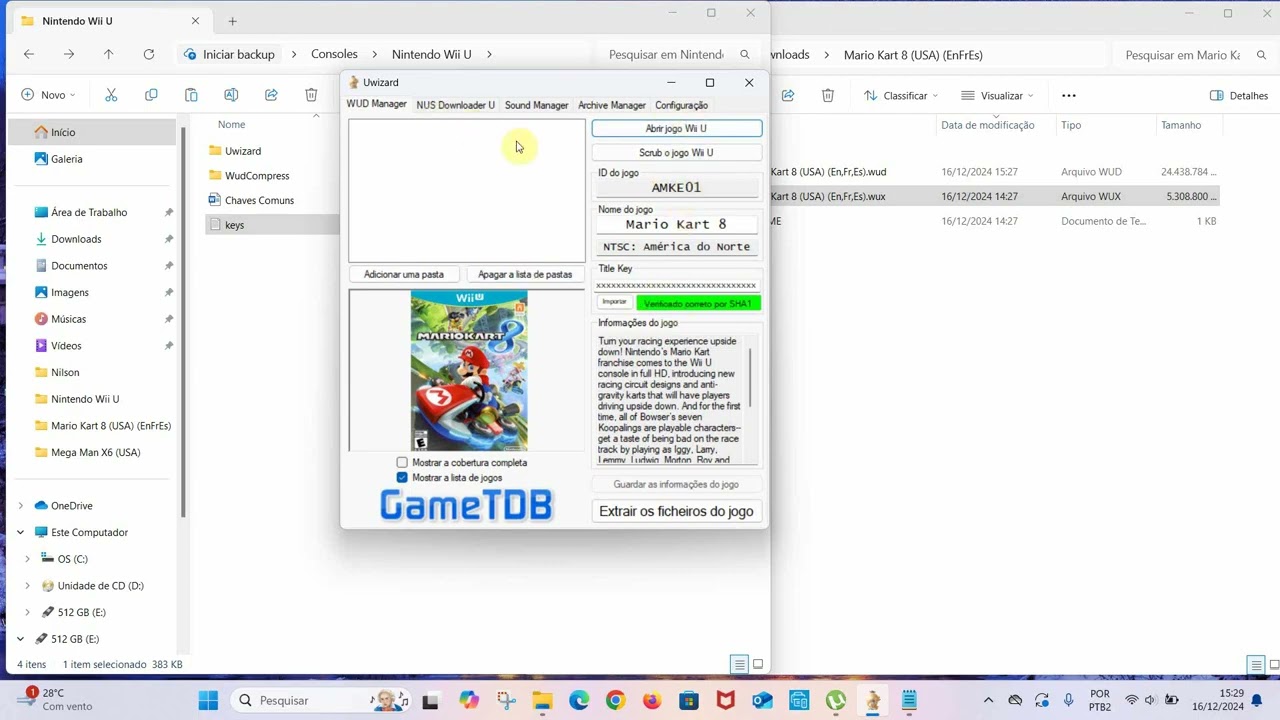Click the Importar title key button
The height and width of the screenshot is (720, 1280).
(x=614, y=302)
